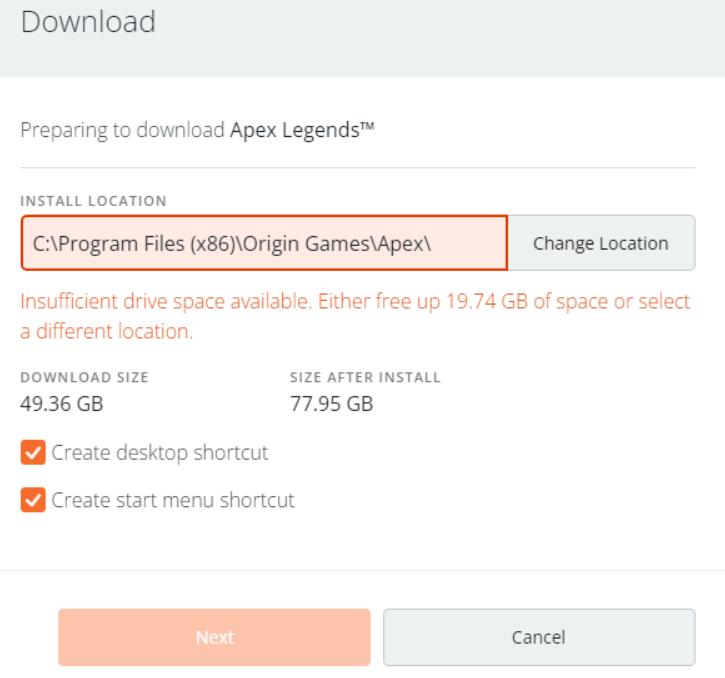Click the "Create desktop shortcut" label text
This screenshot has width=725, height=678.
click(160, 452)
